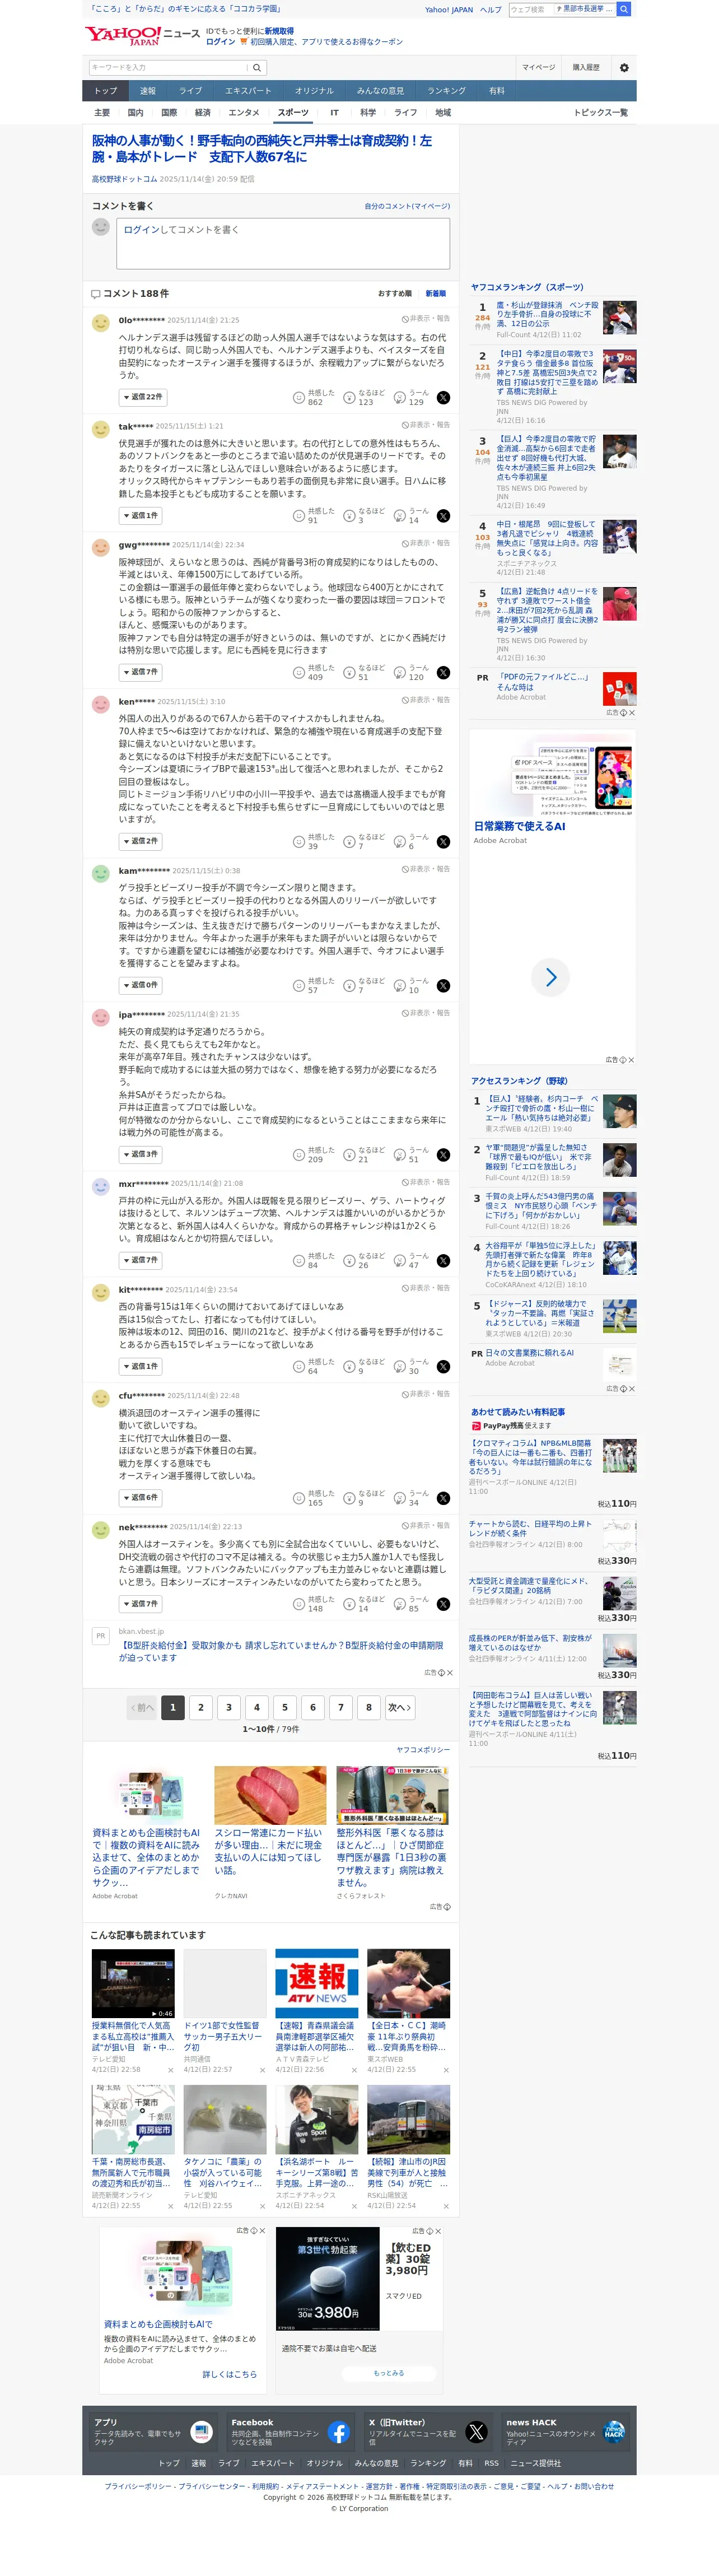Share ipa's comment on X
This screenshot has height=2576, width=719.
[443, 1155]
